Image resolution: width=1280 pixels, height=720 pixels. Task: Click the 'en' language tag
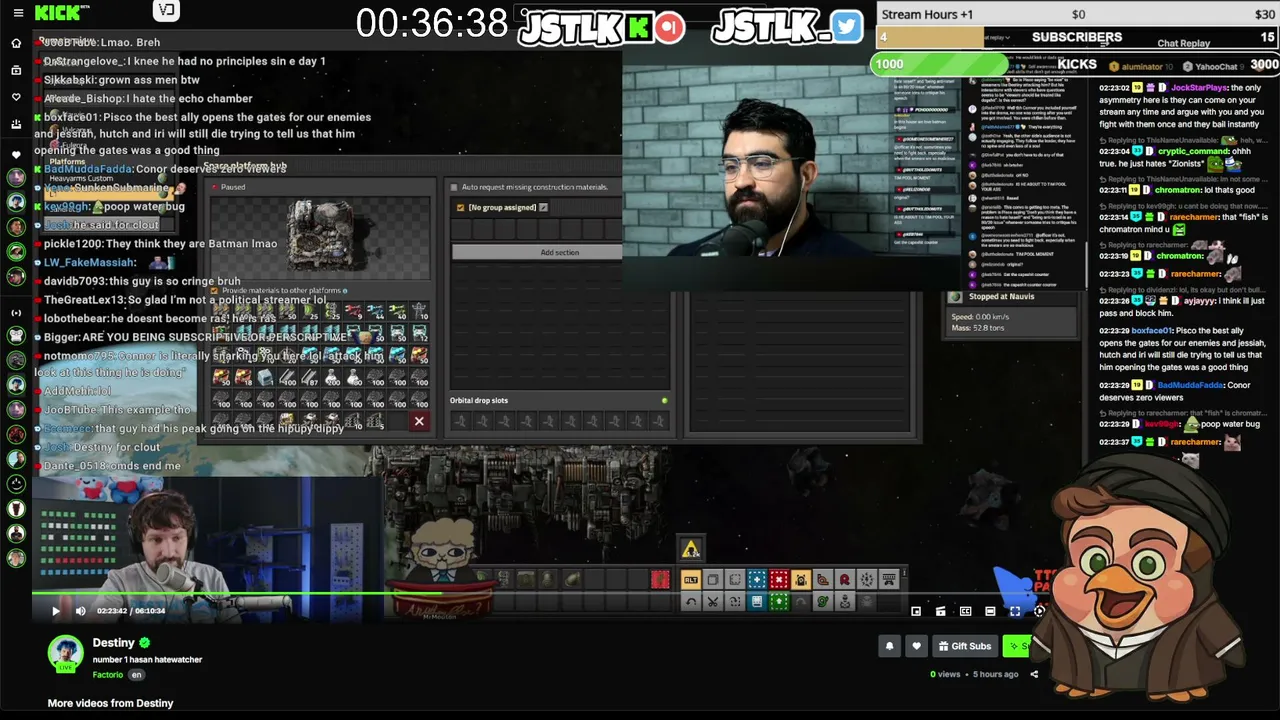point(137,675)
